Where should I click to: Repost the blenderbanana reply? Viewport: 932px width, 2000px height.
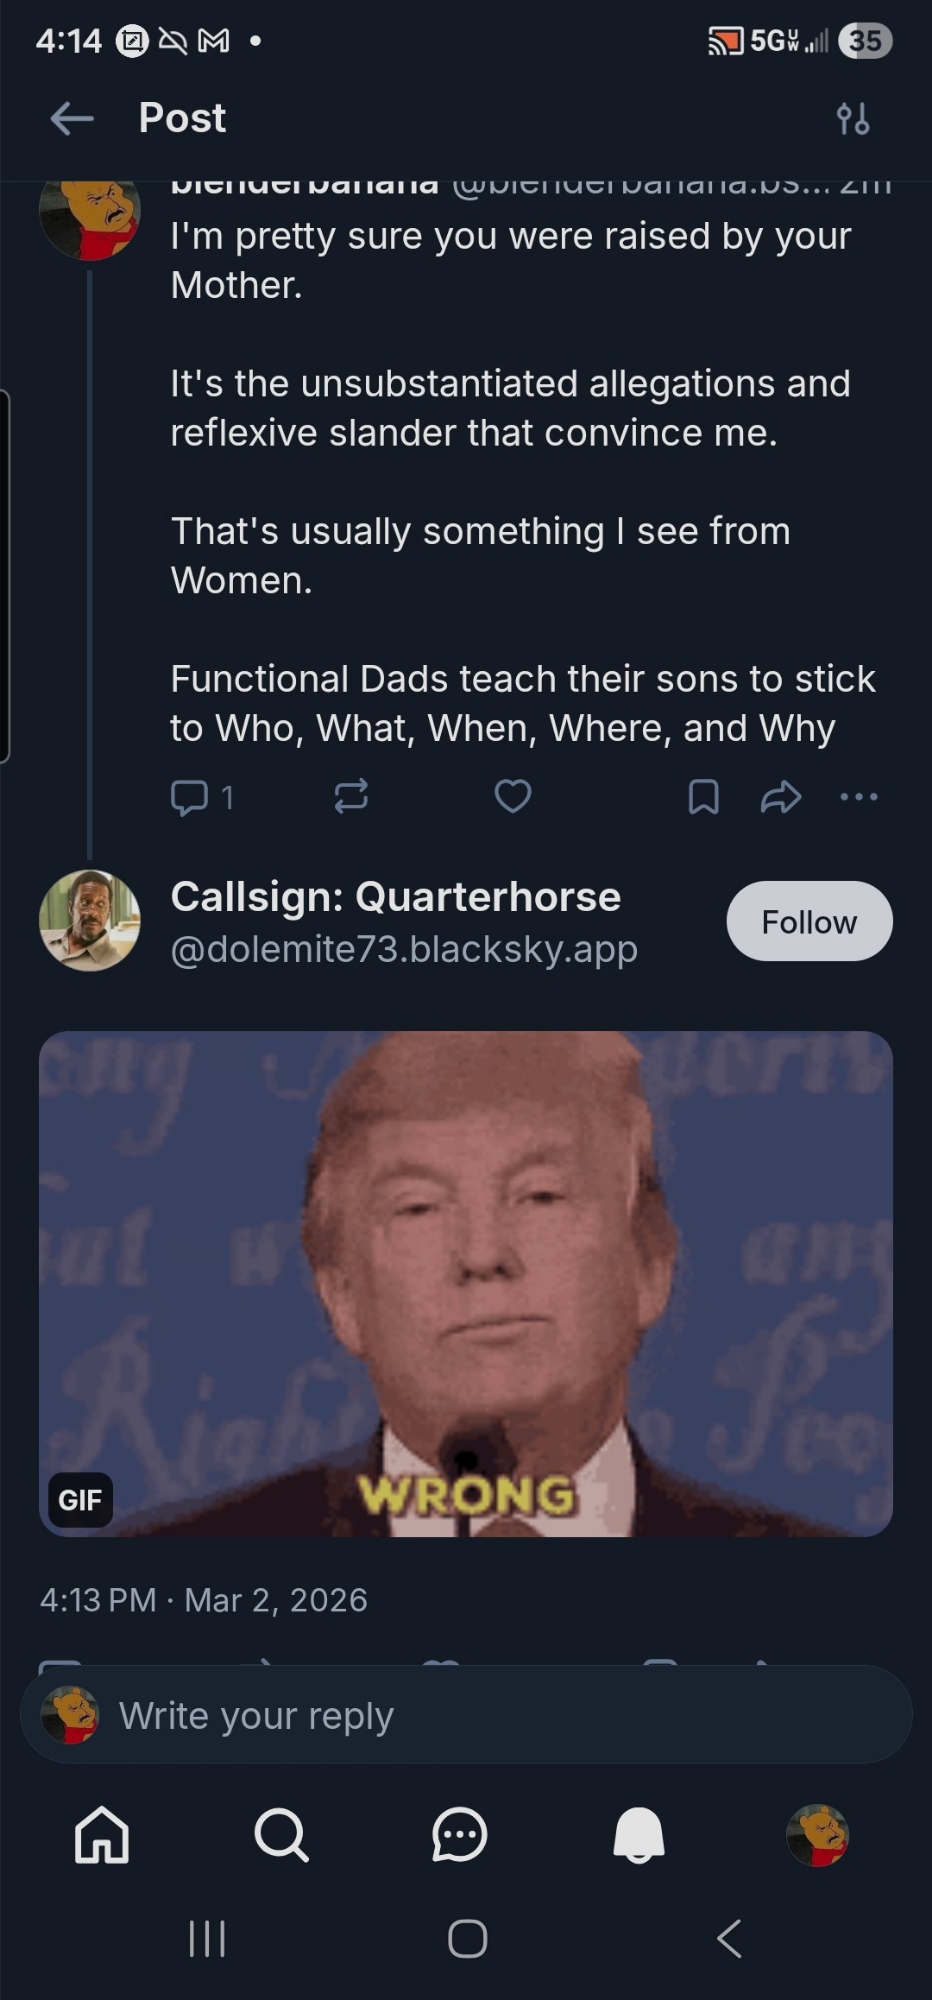pos(351,797)
